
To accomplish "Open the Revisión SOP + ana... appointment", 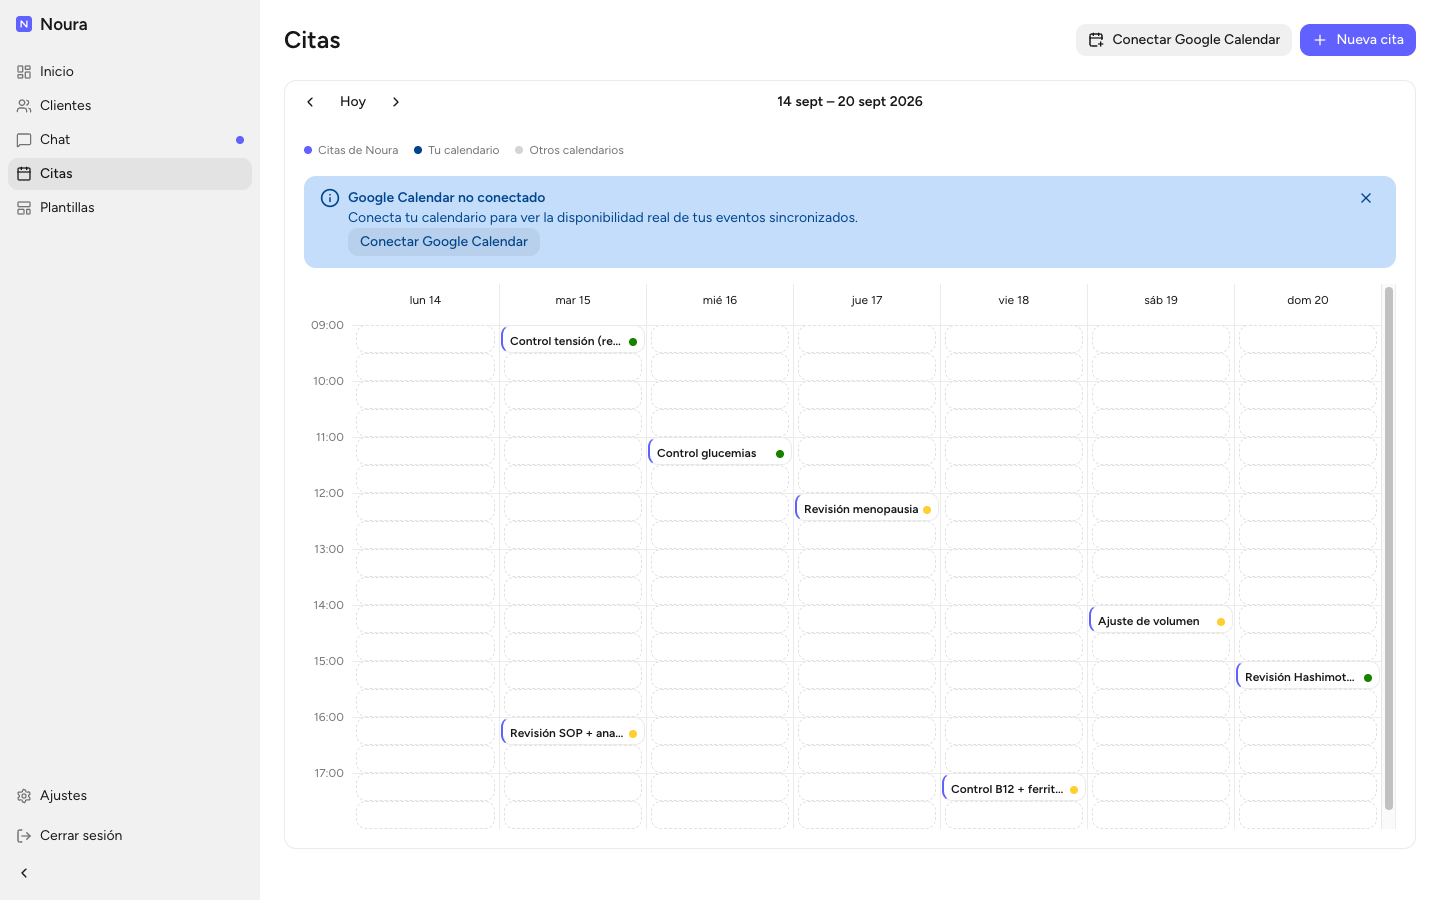I will tap(572, 733).
